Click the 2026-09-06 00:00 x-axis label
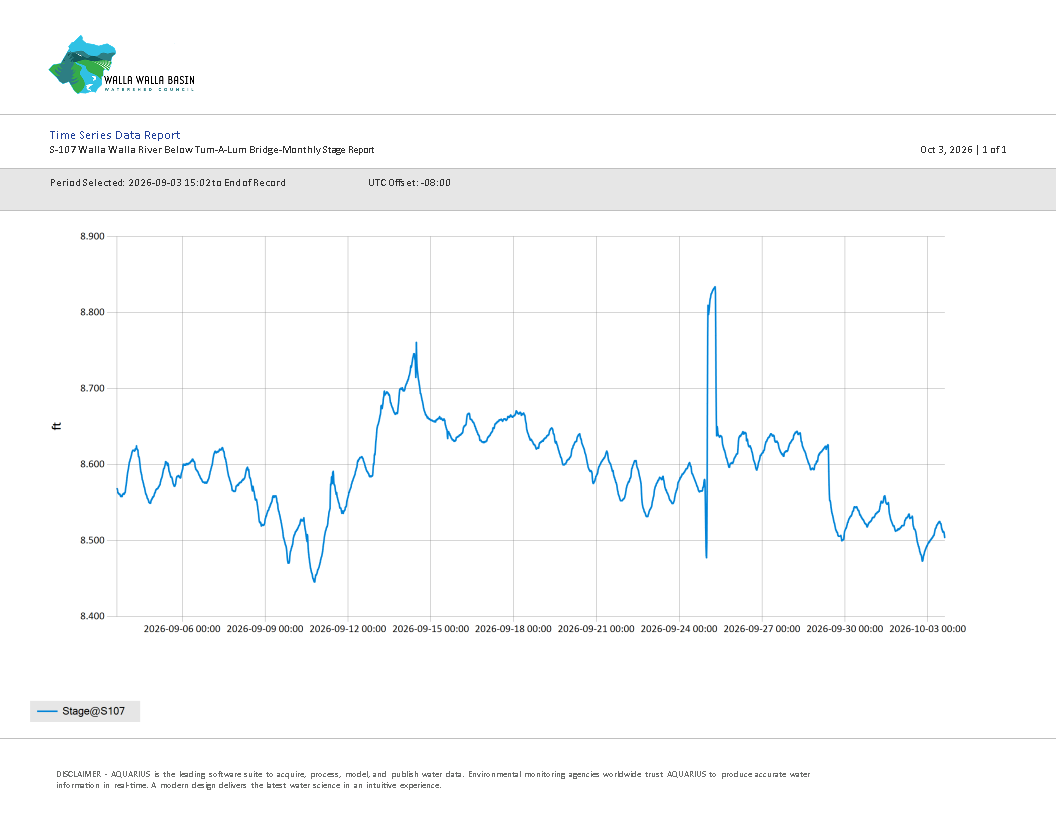This screenshot has width=1056, height=816. (182, 629)
